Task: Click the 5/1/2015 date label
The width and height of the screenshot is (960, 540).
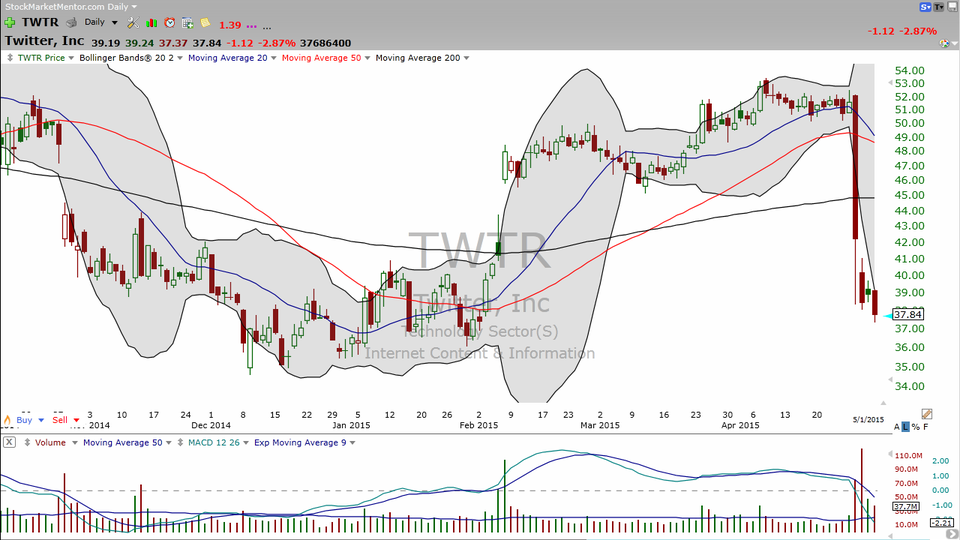Action: (x=868, y=419)
